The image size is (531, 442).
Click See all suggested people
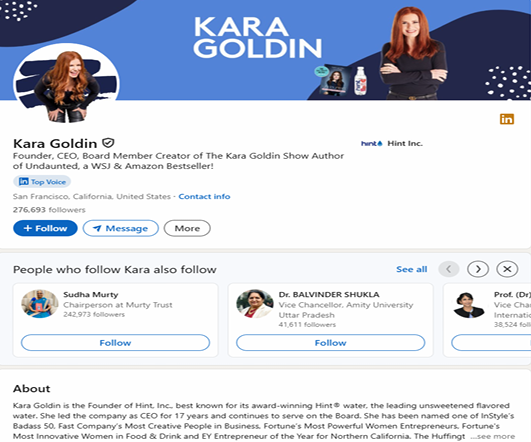click(411, 269)
